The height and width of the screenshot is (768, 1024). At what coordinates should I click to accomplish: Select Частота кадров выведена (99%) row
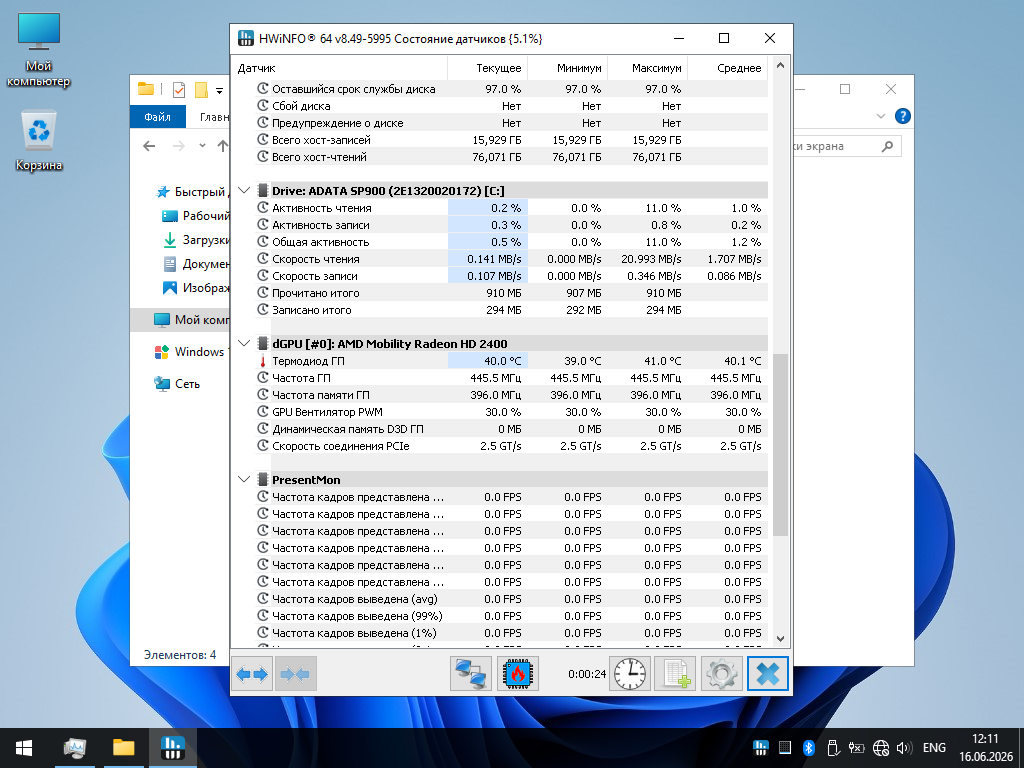point(511,616)
